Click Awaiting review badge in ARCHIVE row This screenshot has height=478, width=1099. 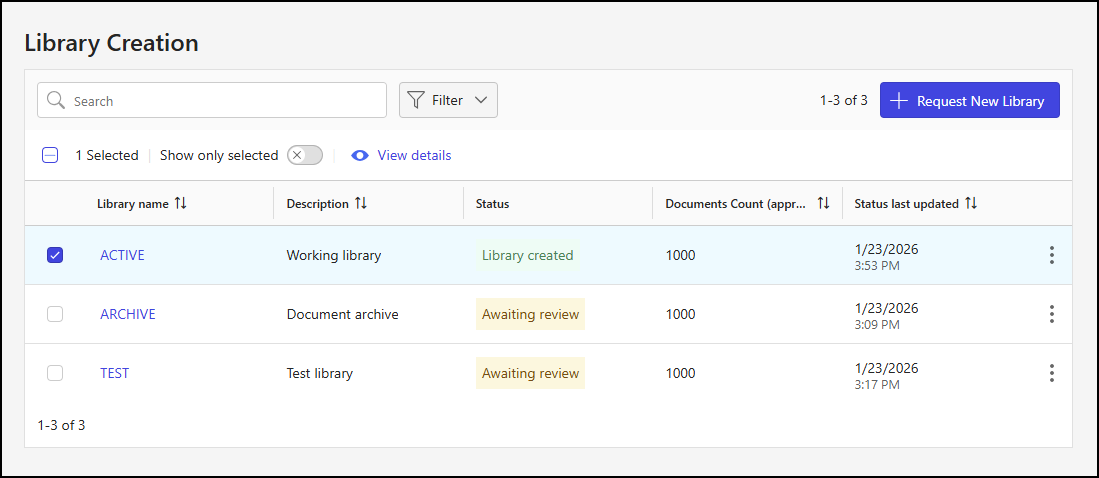tap(531, 314)
